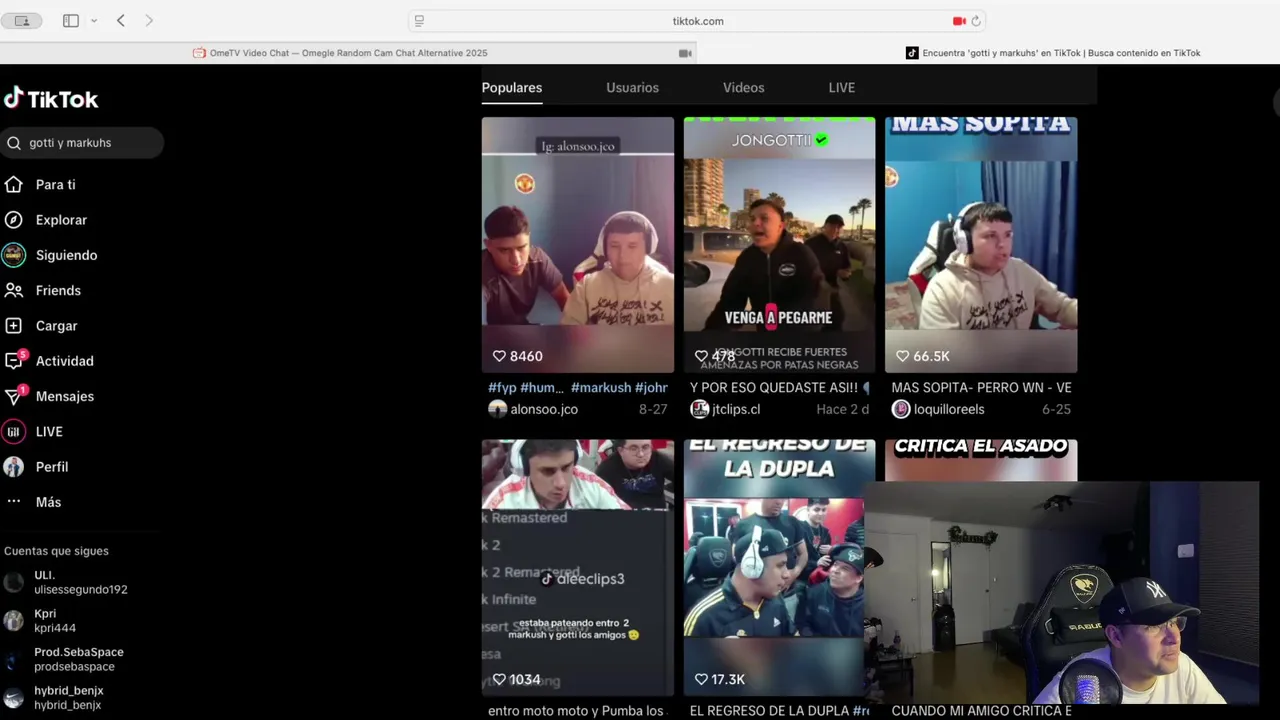Click the tiktok.com address bar
Viewport: 1280px width, 720px height.
point(698,21)
